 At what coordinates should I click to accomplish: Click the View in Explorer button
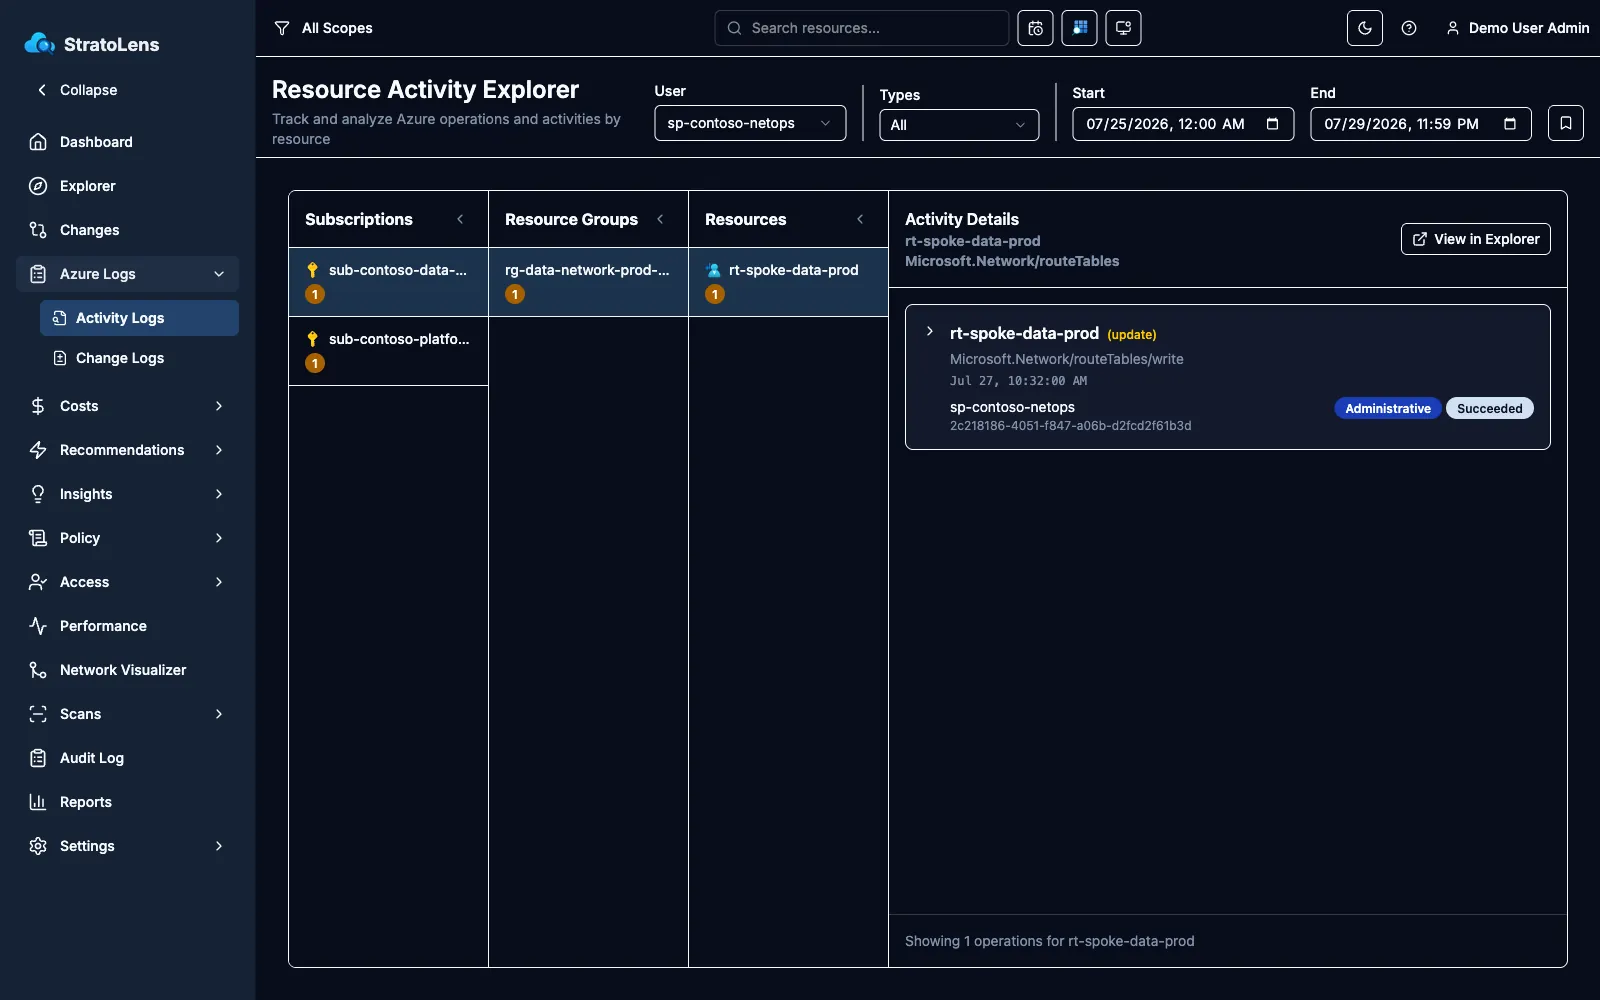tap(1475, 239)
